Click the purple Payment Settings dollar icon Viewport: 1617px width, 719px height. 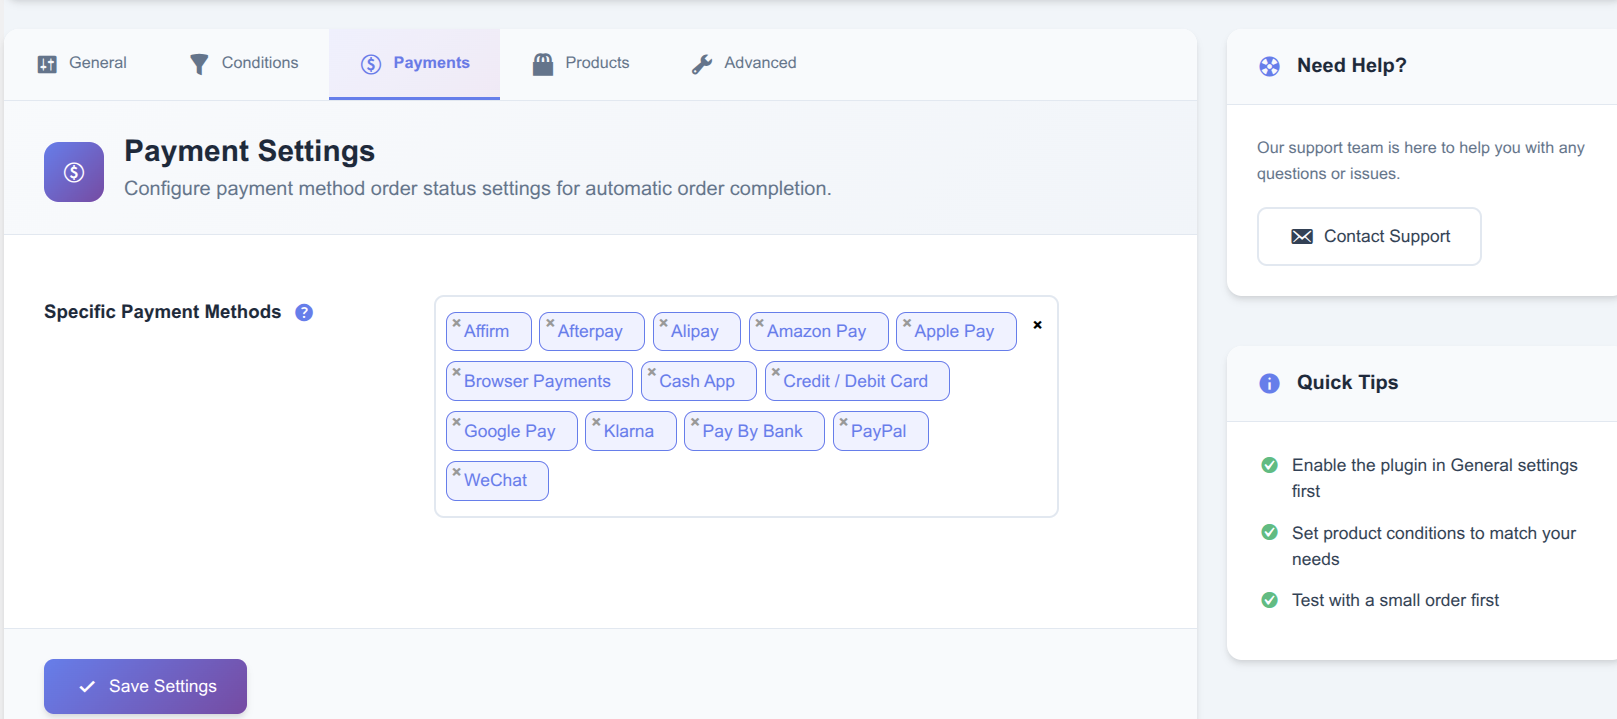(x=74, y=172)
